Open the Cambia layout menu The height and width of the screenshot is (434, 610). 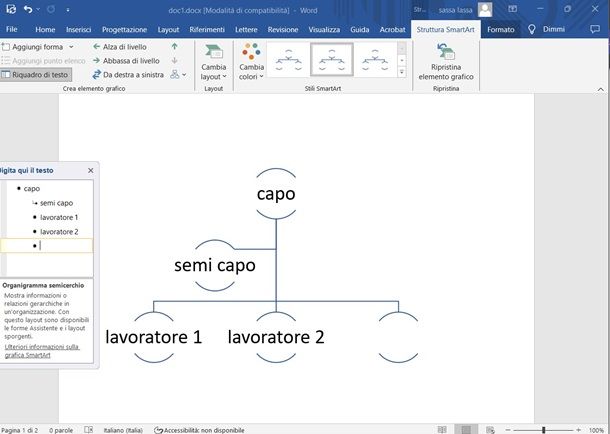point(214,62)
